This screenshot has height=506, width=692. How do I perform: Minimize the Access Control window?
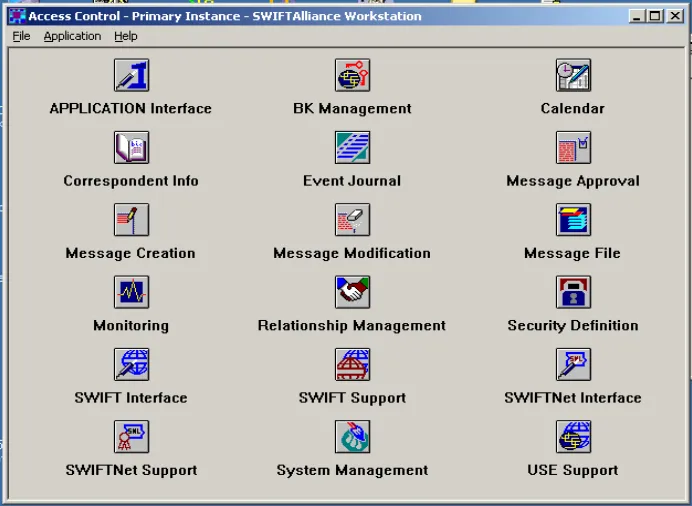tap(636, 16)
